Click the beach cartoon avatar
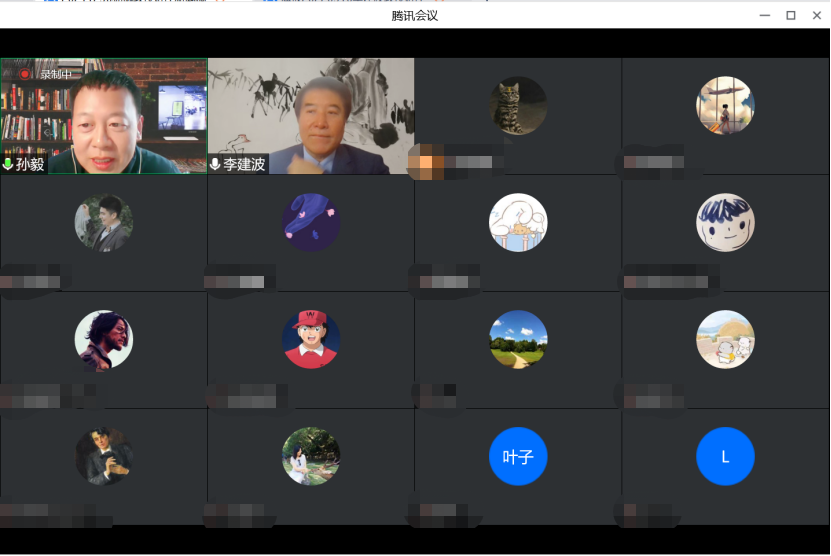 [725, 339]
